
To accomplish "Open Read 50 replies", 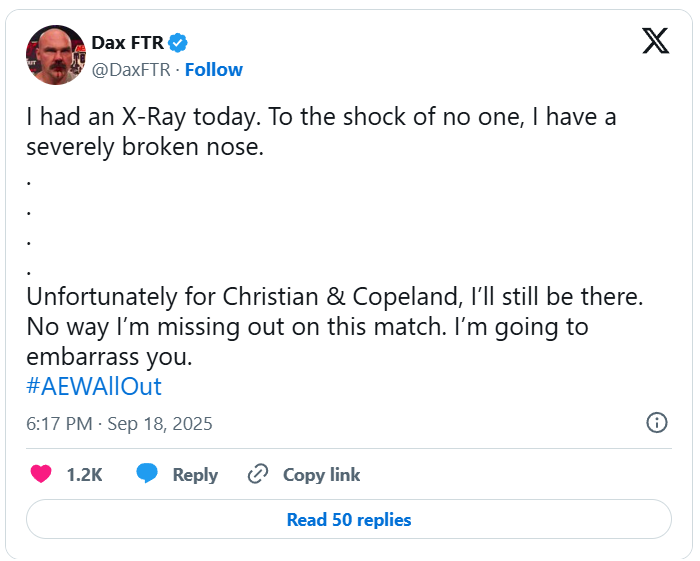I will coord(349,520).
